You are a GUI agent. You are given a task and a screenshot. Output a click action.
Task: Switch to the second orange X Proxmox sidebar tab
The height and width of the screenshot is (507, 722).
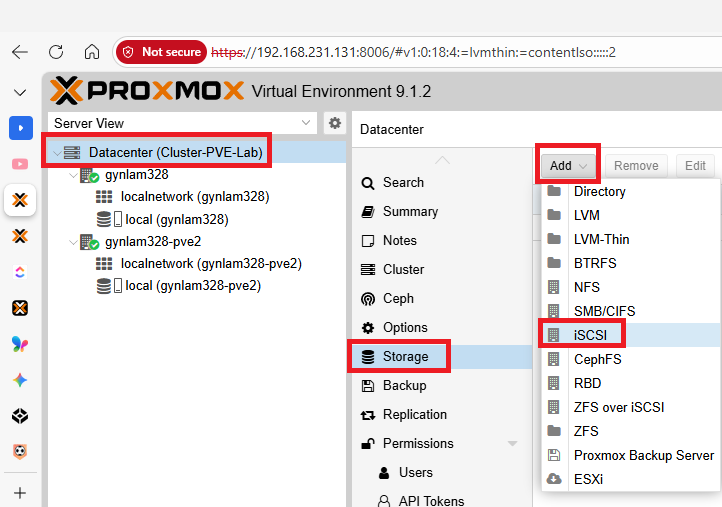click(x=20, y=236)
